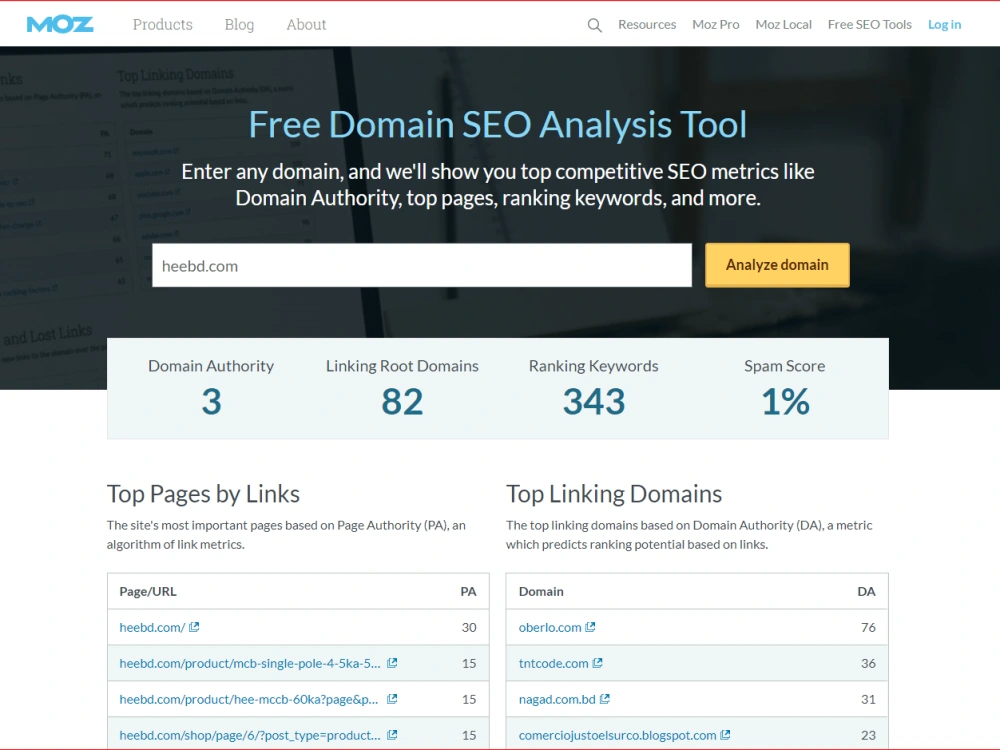Go to Moz Local

tap(783, 24)
